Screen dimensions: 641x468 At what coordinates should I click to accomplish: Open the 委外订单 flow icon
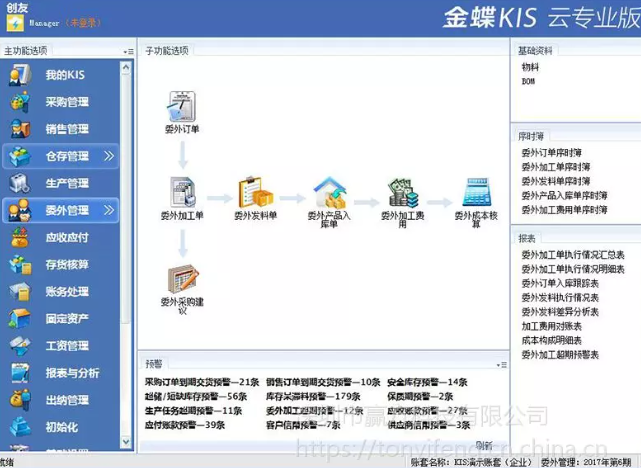coord(182,106)
